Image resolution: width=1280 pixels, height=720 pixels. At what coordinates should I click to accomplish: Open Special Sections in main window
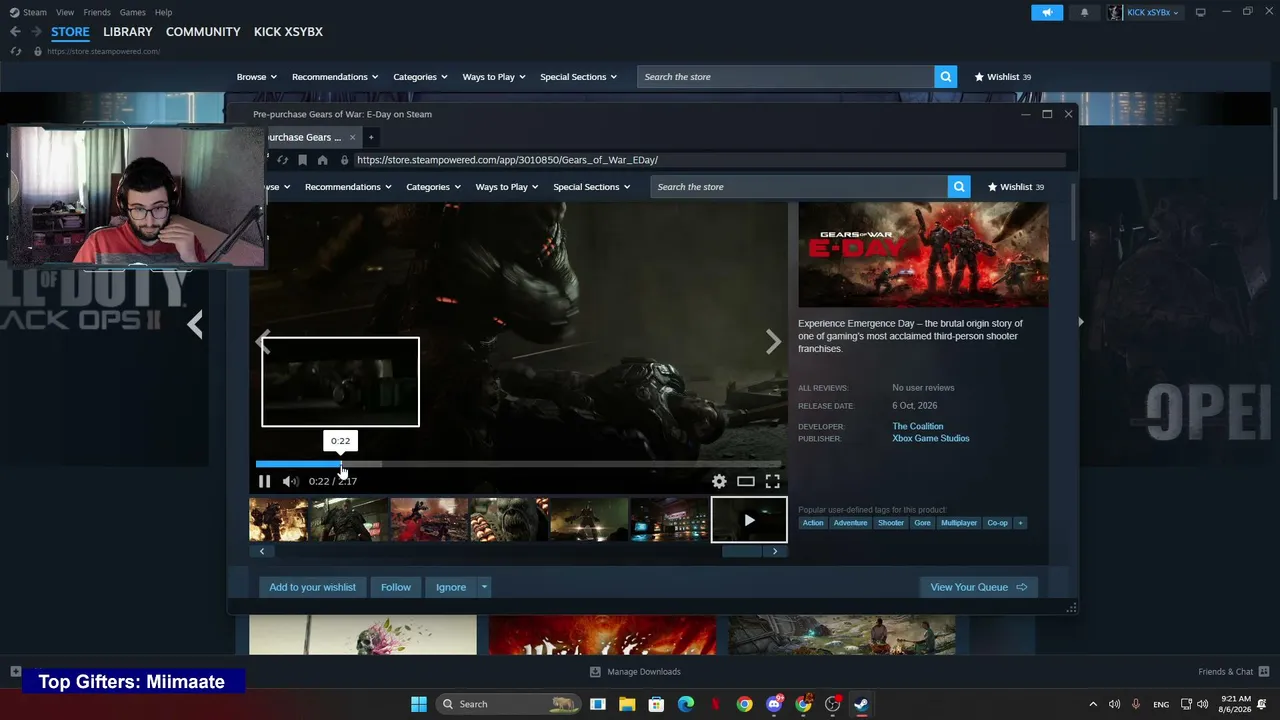coord(579,77)
